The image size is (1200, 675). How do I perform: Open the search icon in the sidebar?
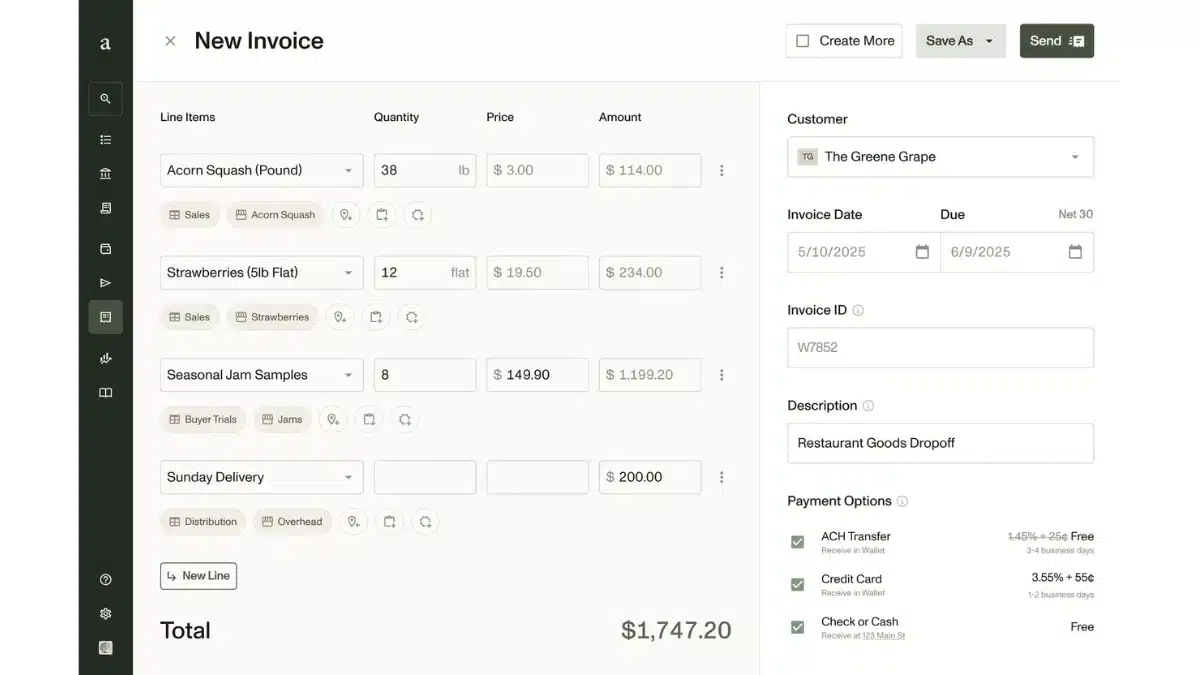(105, 99)
